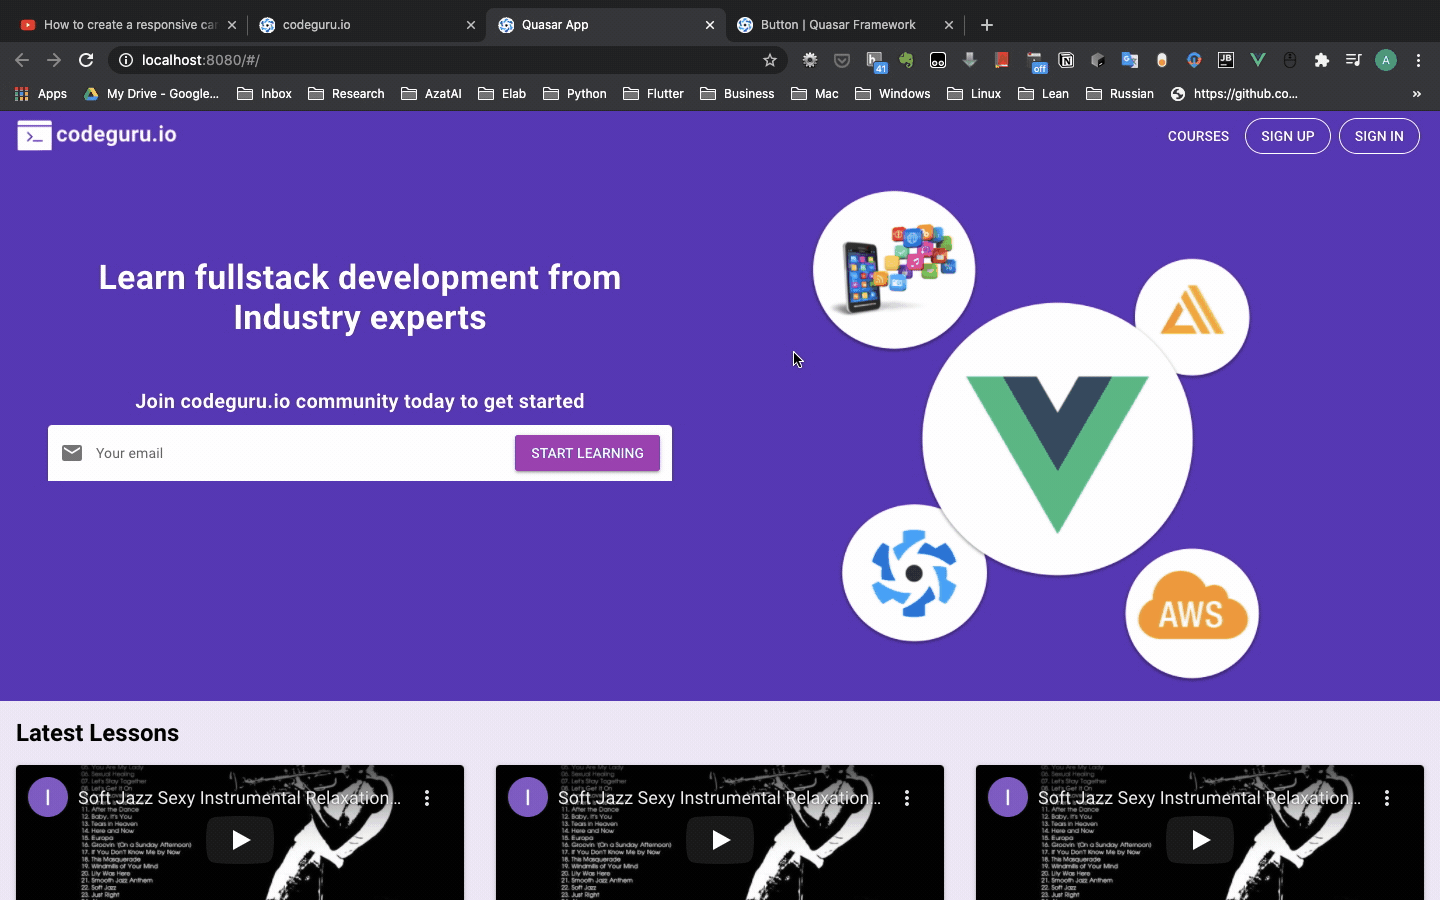The height and width of the screenshot is (900, 1440).
Task: Click the Google Translate extension
Action: tap(1130, 60)
